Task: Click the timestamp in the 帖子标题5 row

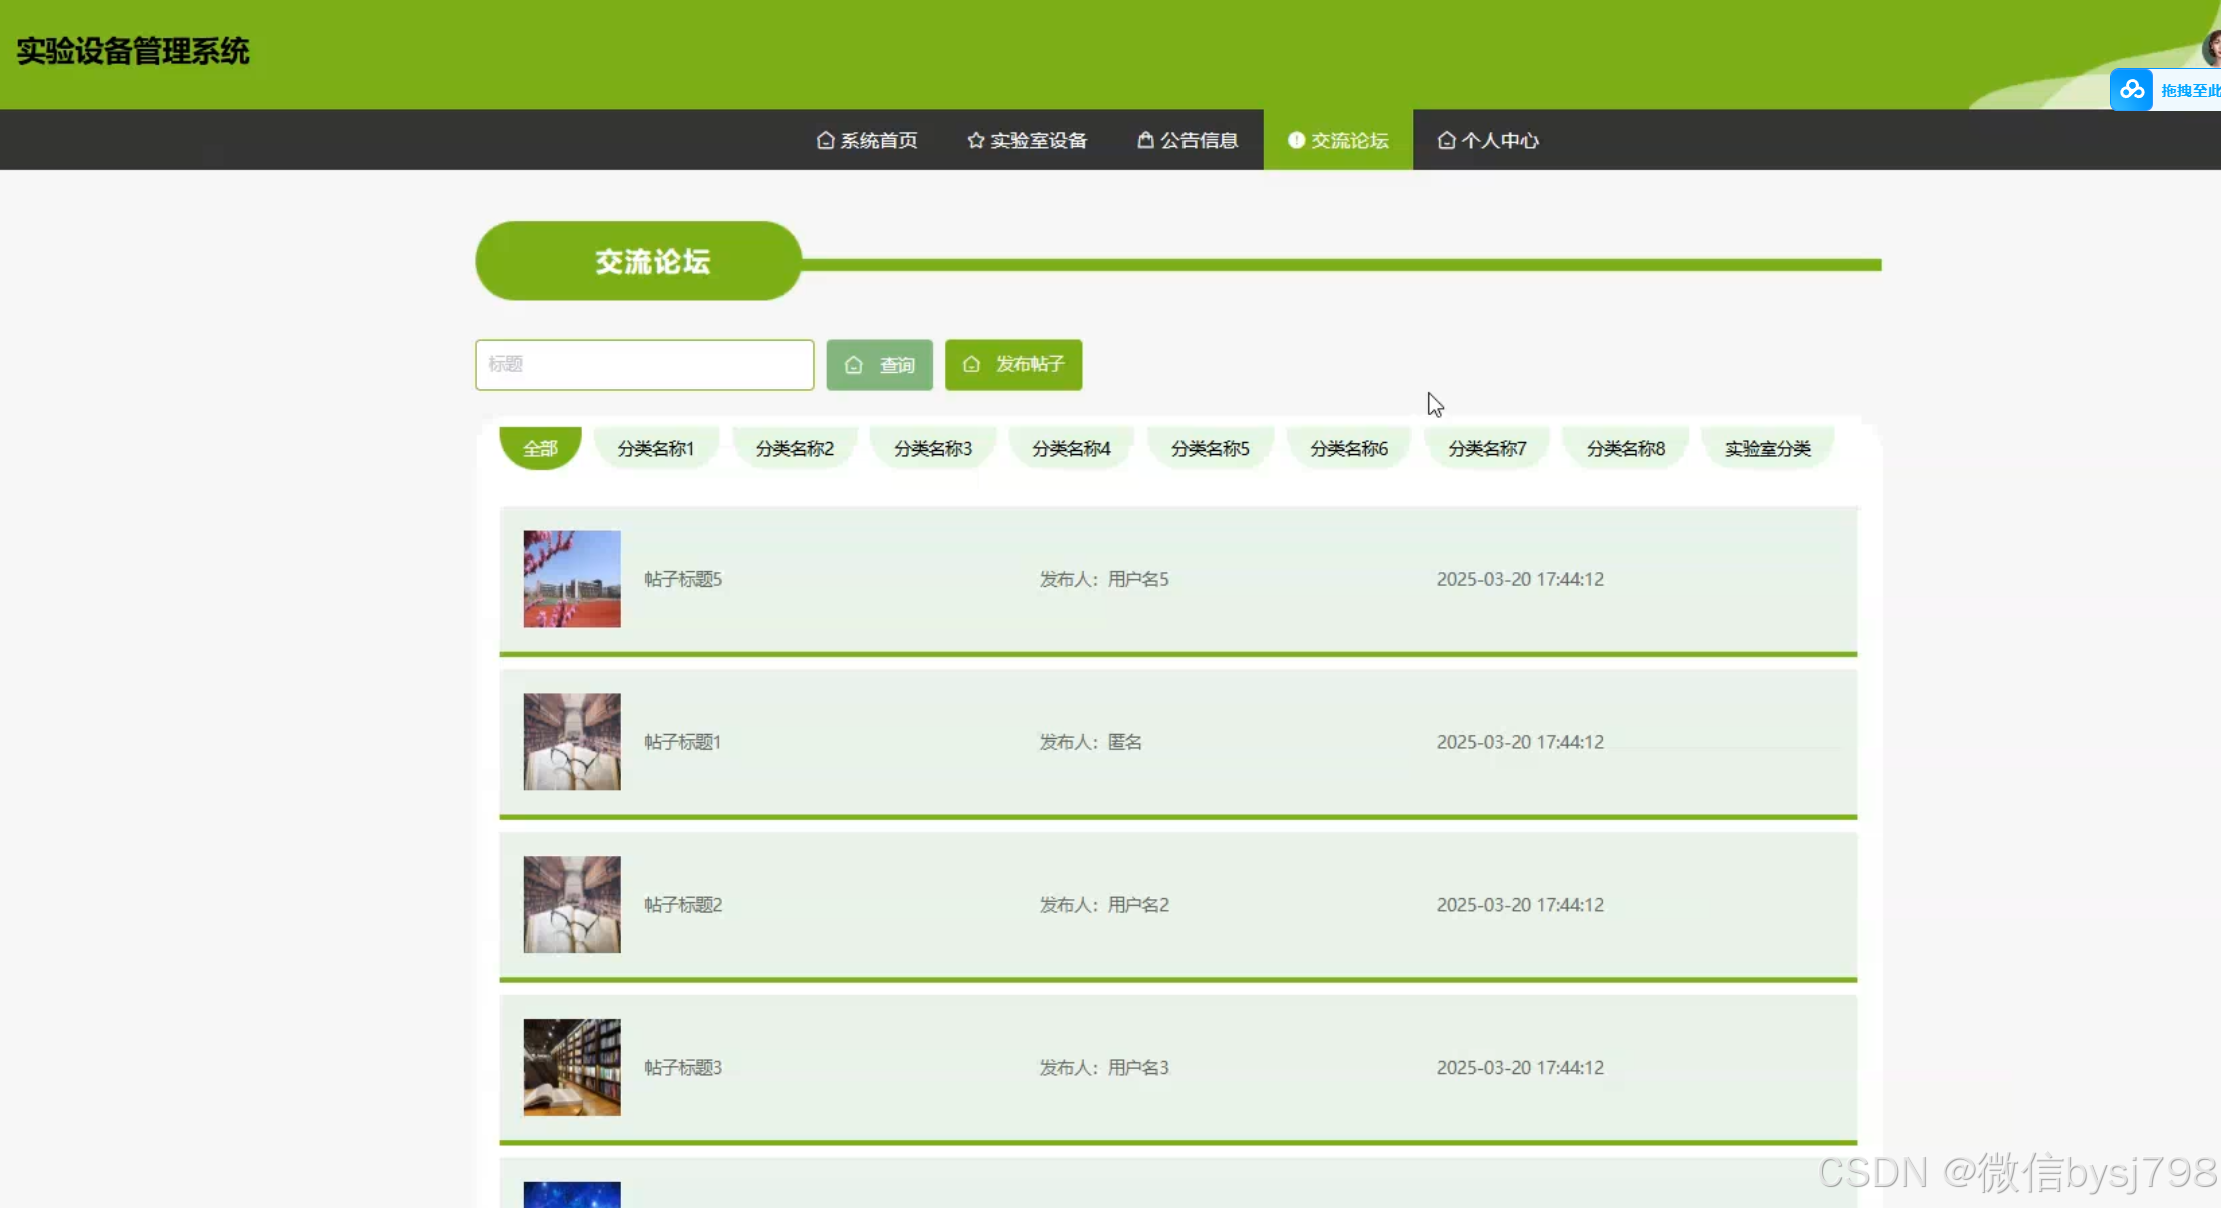Action: pyautogui.click(x=1520, y=579)
